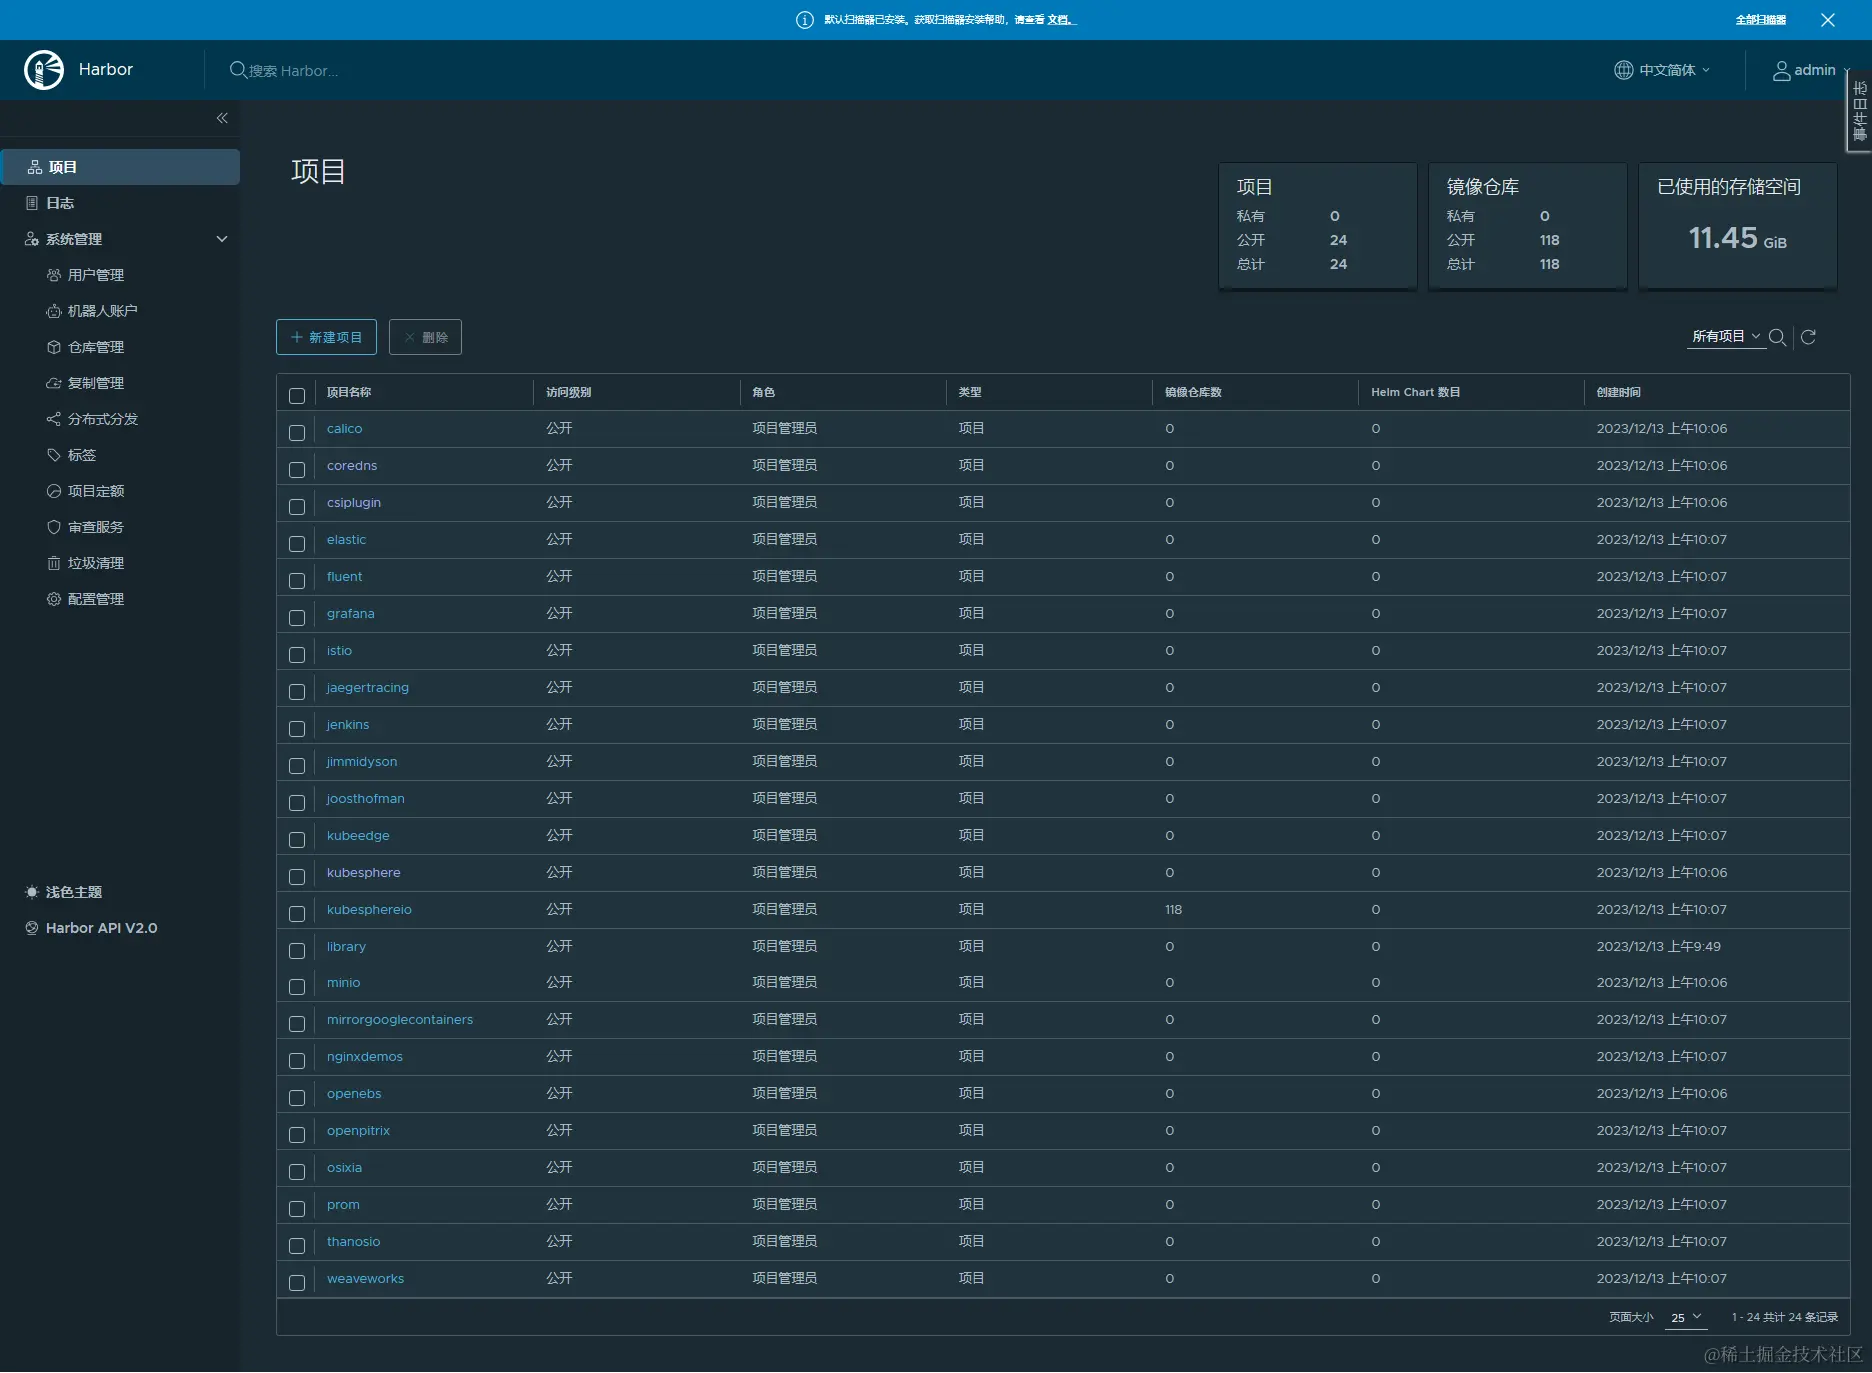Viewport: 1872px width, 1373px height.
Task: Click the Harbor API V2.0 icon
Action: (x=32, y=928)
